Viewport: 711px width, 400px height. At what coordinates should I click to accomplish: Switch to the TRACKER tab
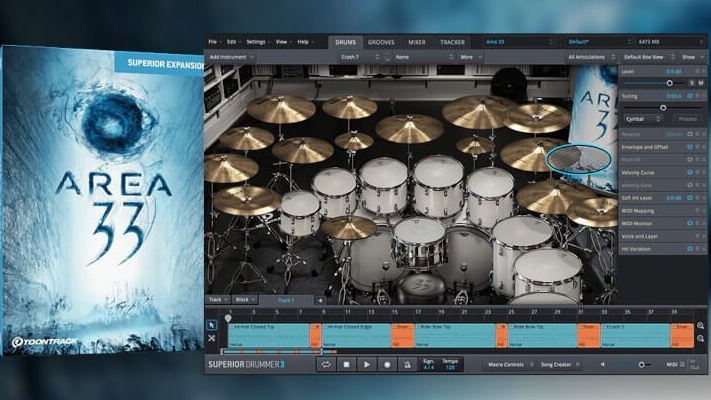click(x=452, y=42)
